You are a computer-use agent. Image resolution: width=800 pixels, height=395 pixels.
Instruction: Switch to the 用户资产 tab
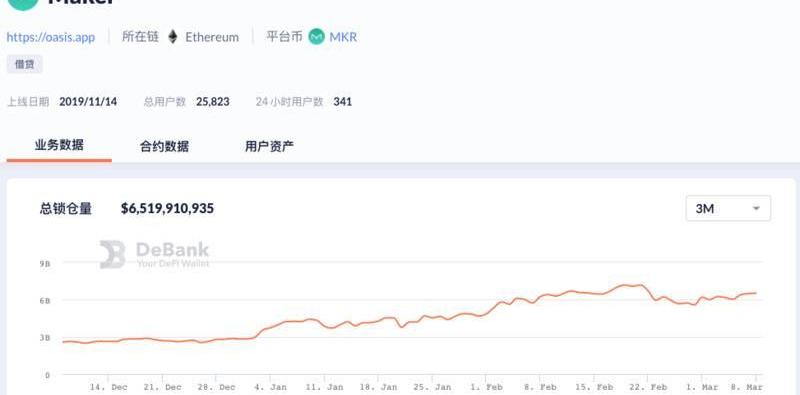269,146
